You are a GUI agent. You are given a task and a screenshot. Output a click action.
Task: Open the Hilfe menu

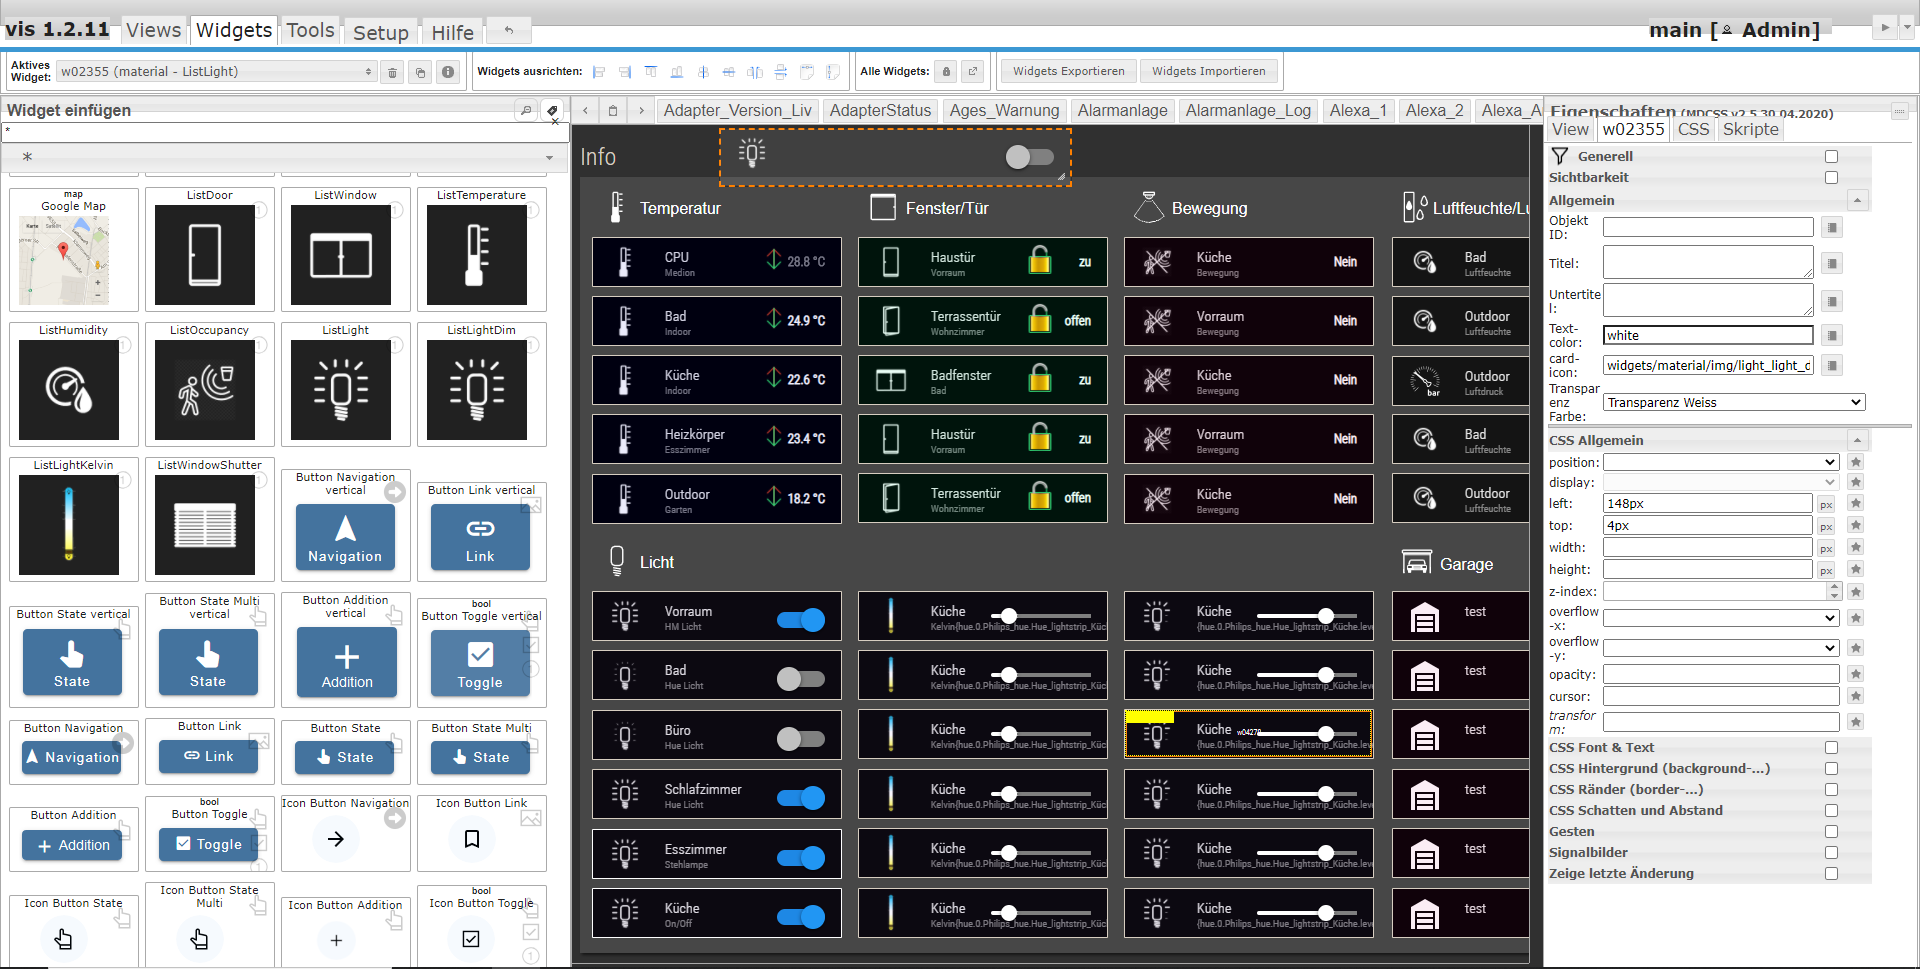click(453, 33)
